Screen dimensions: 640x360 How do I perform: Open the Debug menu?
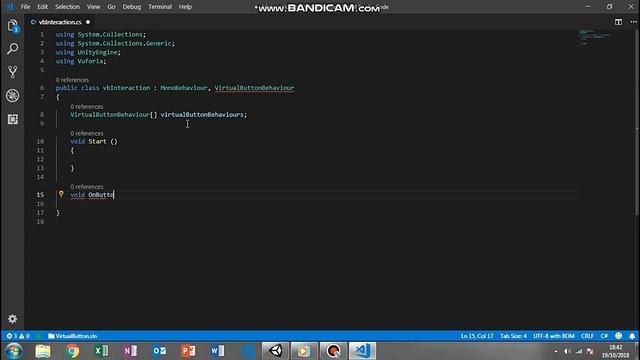pyautogui.click(x=131, y=7)
